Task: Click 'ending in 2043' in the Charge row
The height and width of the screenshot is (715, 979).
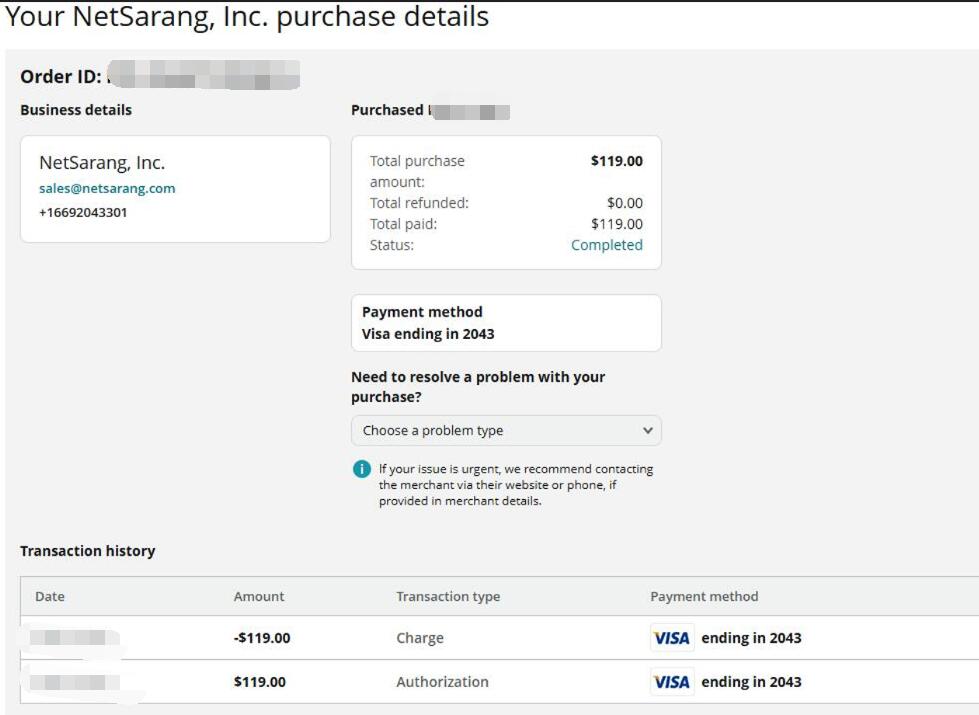Action: [751, 638]
